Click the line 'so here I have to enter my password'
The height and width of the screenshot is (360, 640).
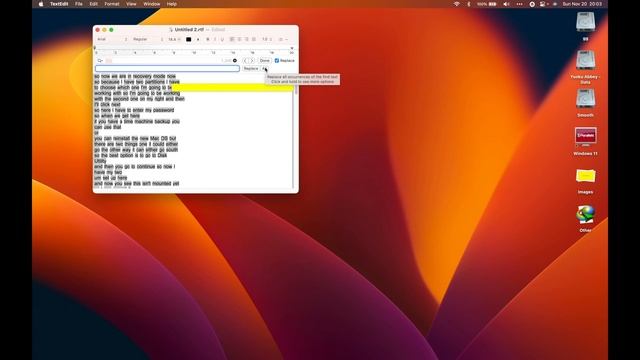[134, 110]
